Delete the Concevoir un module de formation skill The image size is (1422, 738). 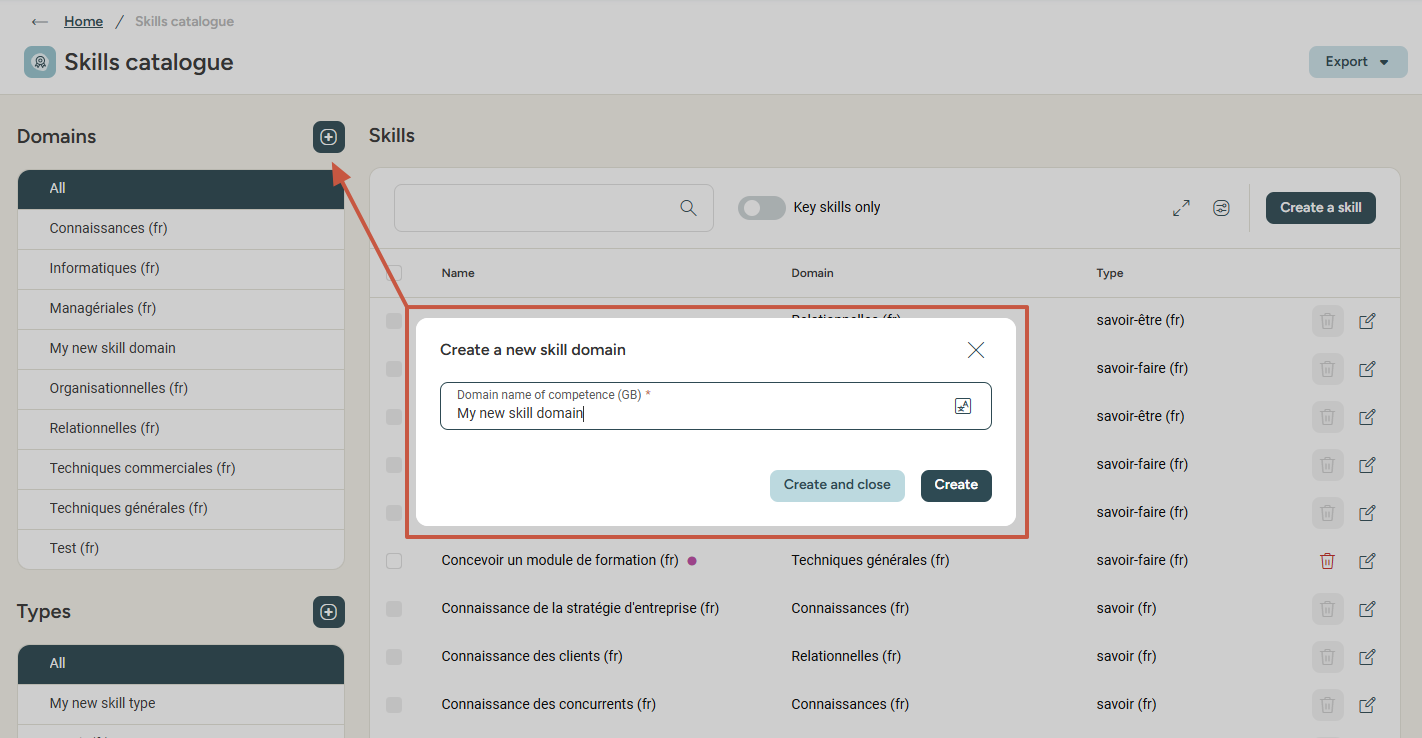(1327, 561)
